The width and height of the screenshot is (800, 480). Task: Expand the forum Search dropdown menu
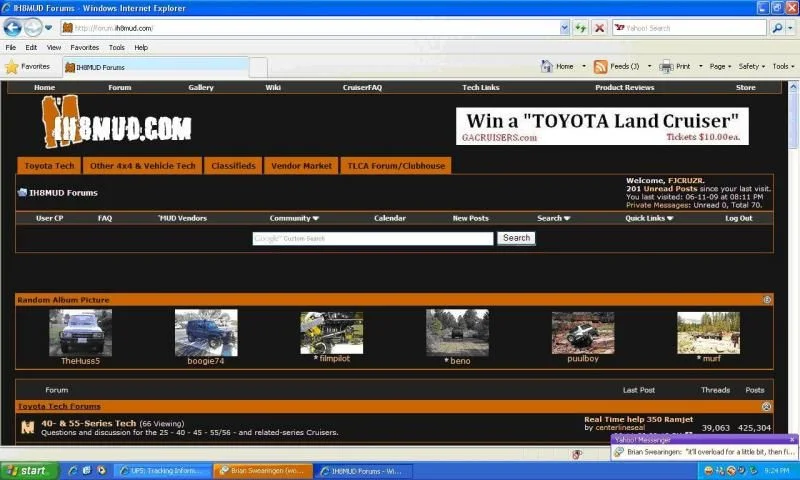pos(553,218)
